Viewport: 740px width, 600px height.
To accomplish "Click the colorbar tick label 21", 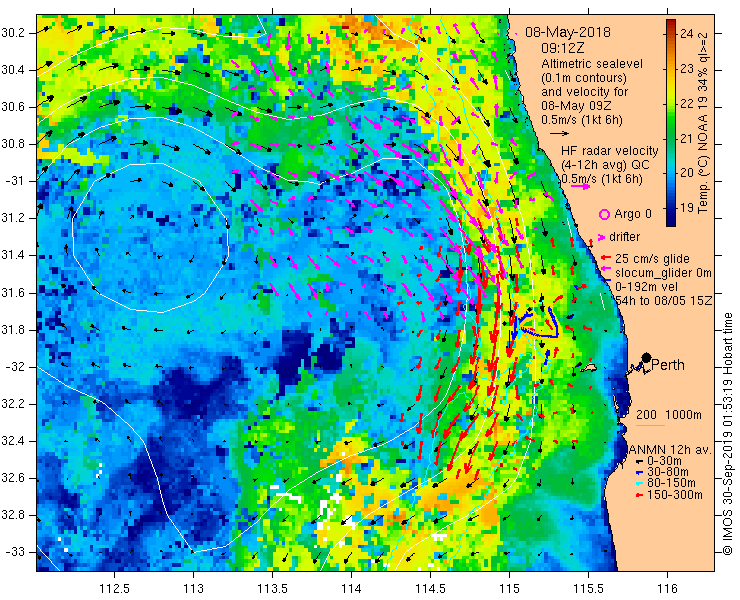I will [x=687, y=139].
